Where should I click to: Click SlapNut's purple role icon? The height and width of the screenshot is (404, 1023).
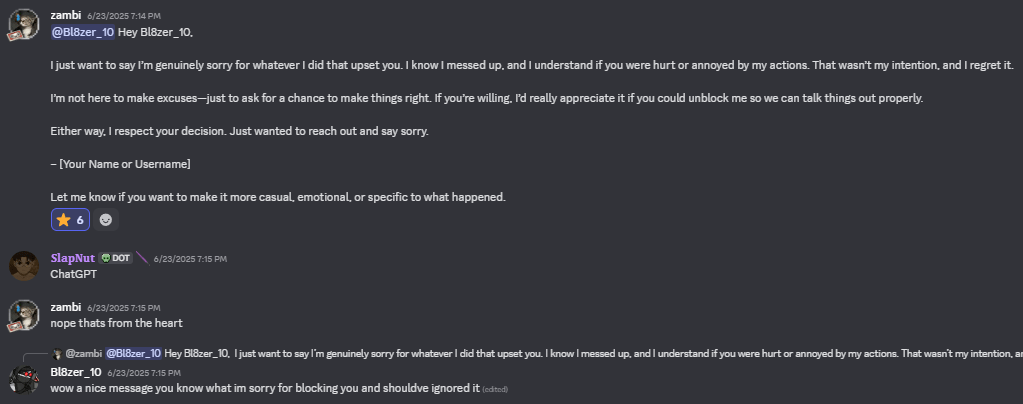tap(141, 258)
